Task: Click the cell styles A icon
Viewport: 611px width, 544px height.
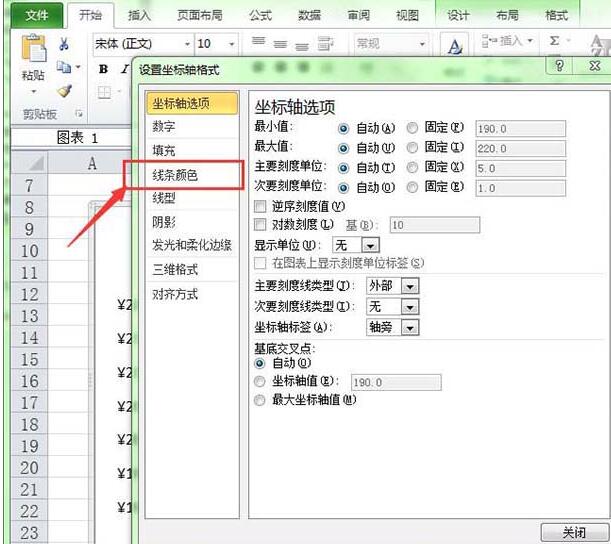Action: [x=454, y=47]
